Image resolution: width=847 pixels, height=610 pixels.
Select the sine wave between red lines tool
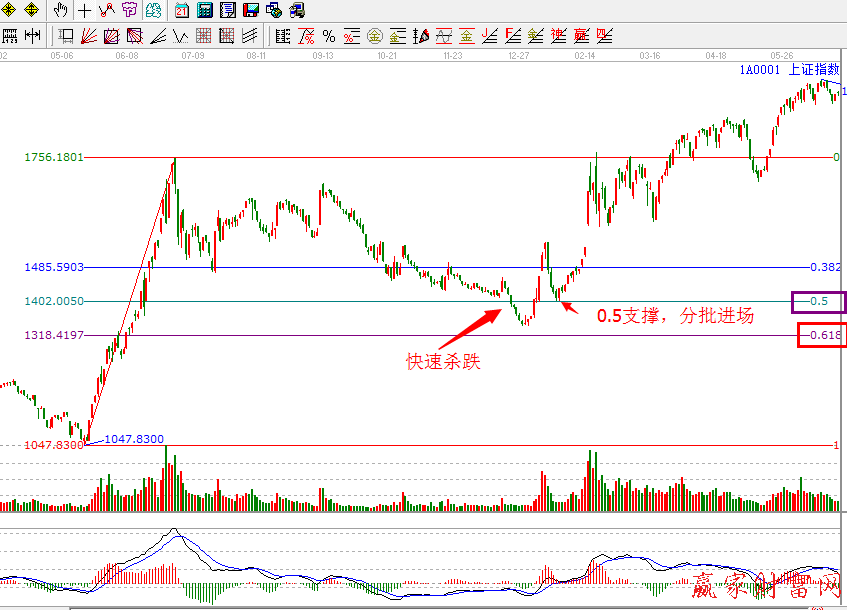coord(444,36)
